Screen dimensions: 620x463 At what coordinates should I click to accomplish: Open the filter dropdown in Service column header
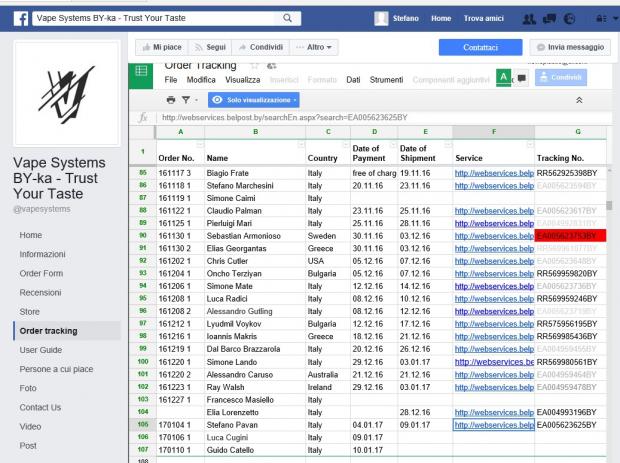[x=530, y=145]
